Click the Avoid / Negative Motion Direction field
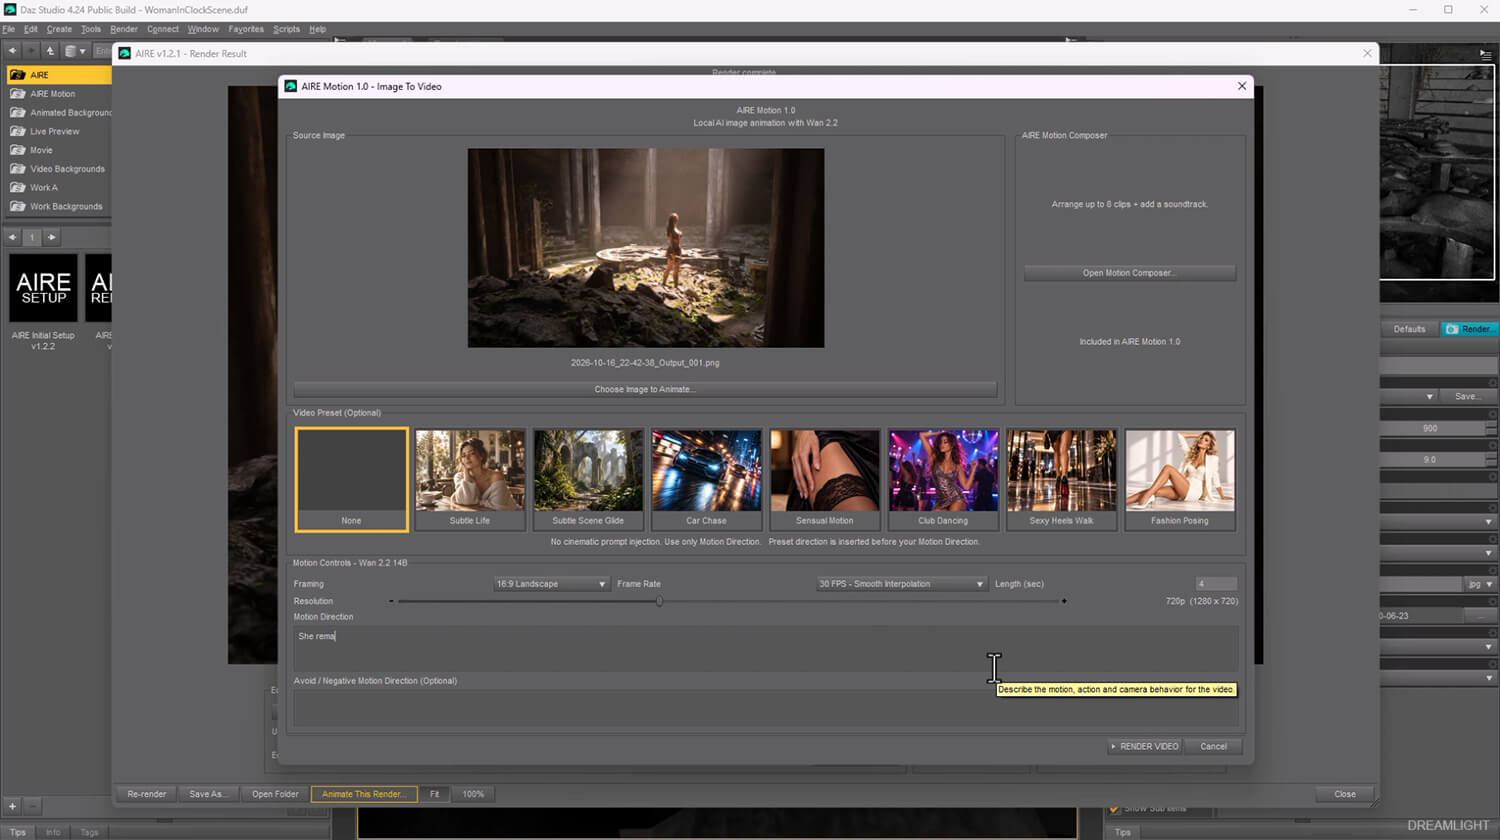 pyautogui.click(x=765, y=706)
